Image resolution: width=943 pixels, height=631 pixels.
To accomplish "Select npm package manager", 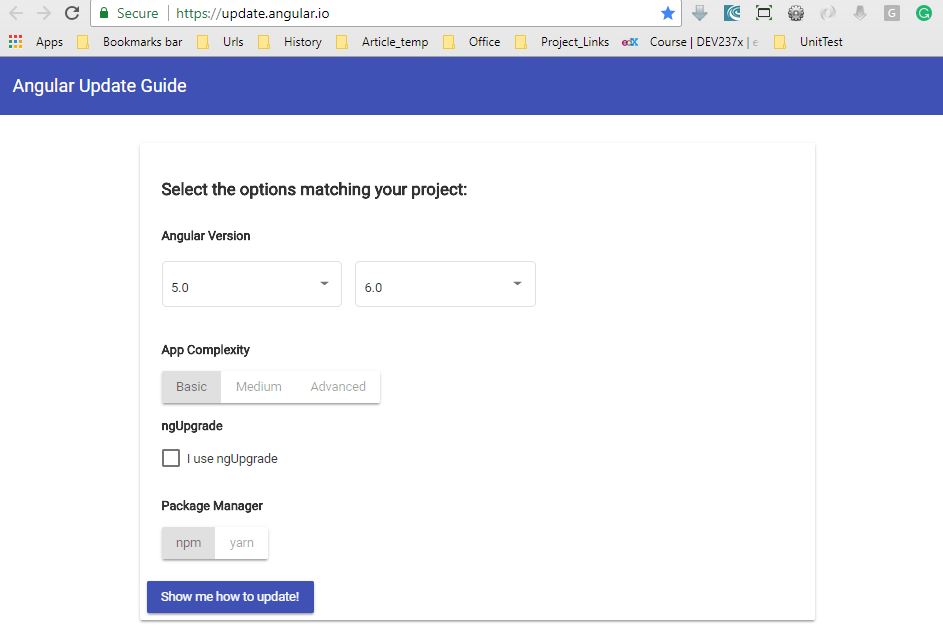I will pos(188,543).
